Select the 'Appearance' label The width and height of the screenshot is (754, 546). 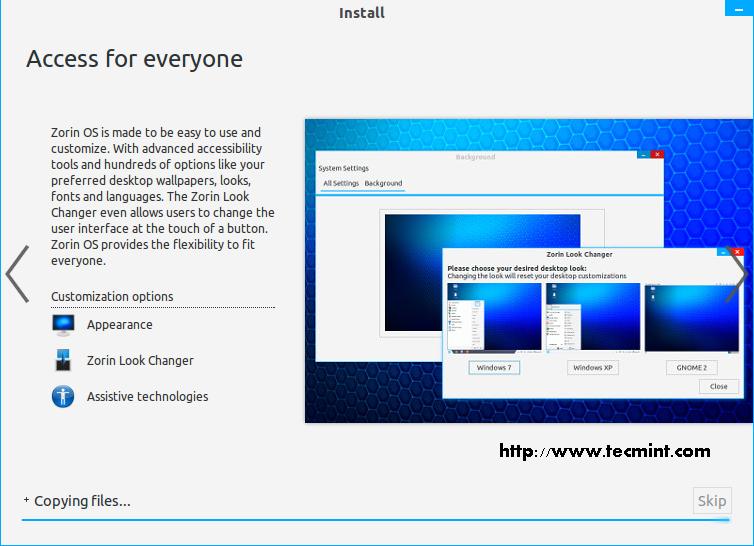pos(120,325)
